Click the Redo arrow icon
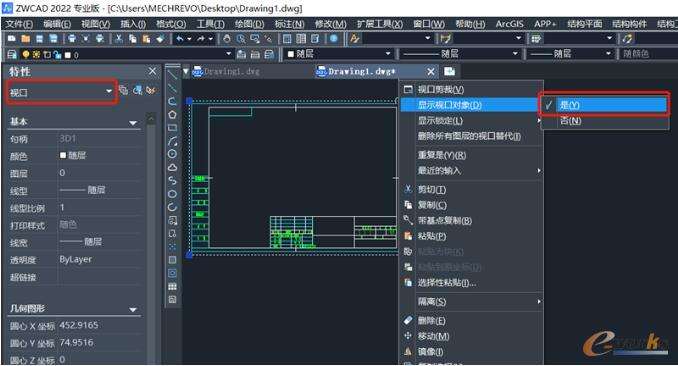The height and width of the screenshot is (366, 678). 201,39
